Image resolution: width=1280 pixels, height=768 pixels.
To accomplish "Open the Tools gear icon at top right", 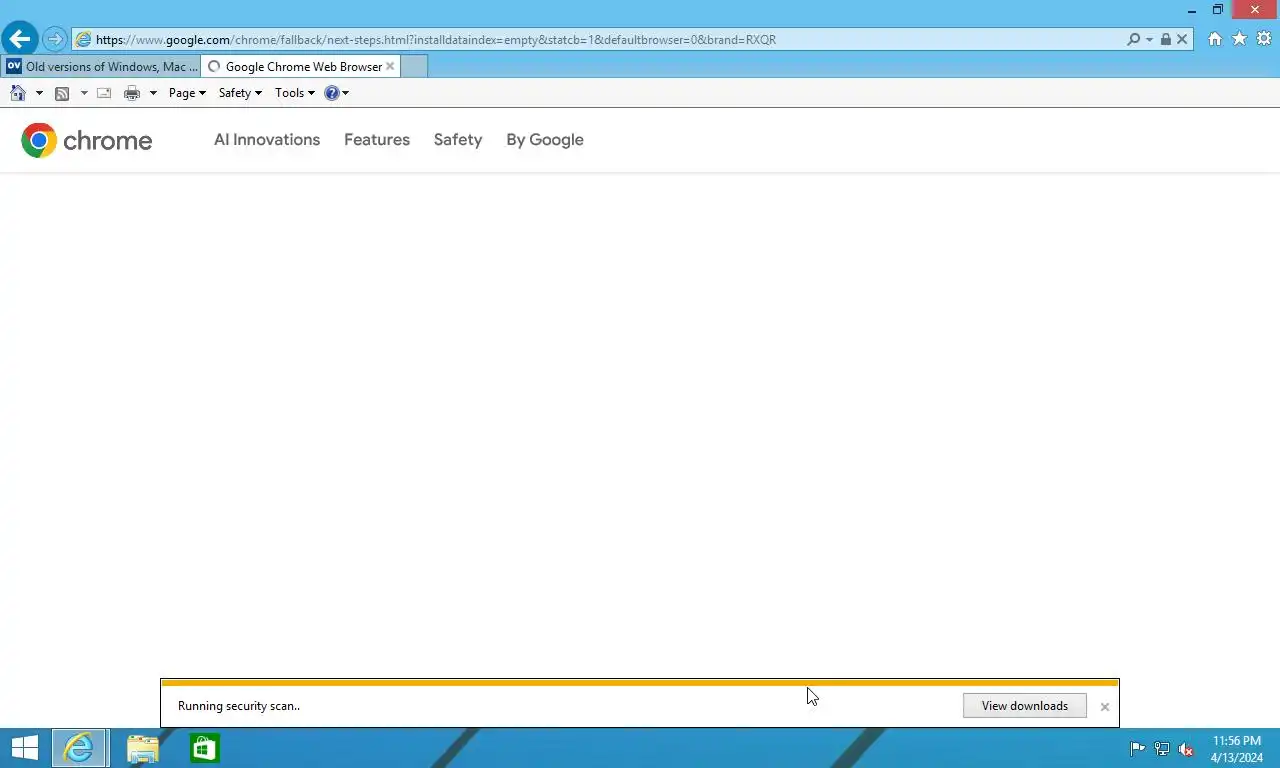I will pos(1264,39).
